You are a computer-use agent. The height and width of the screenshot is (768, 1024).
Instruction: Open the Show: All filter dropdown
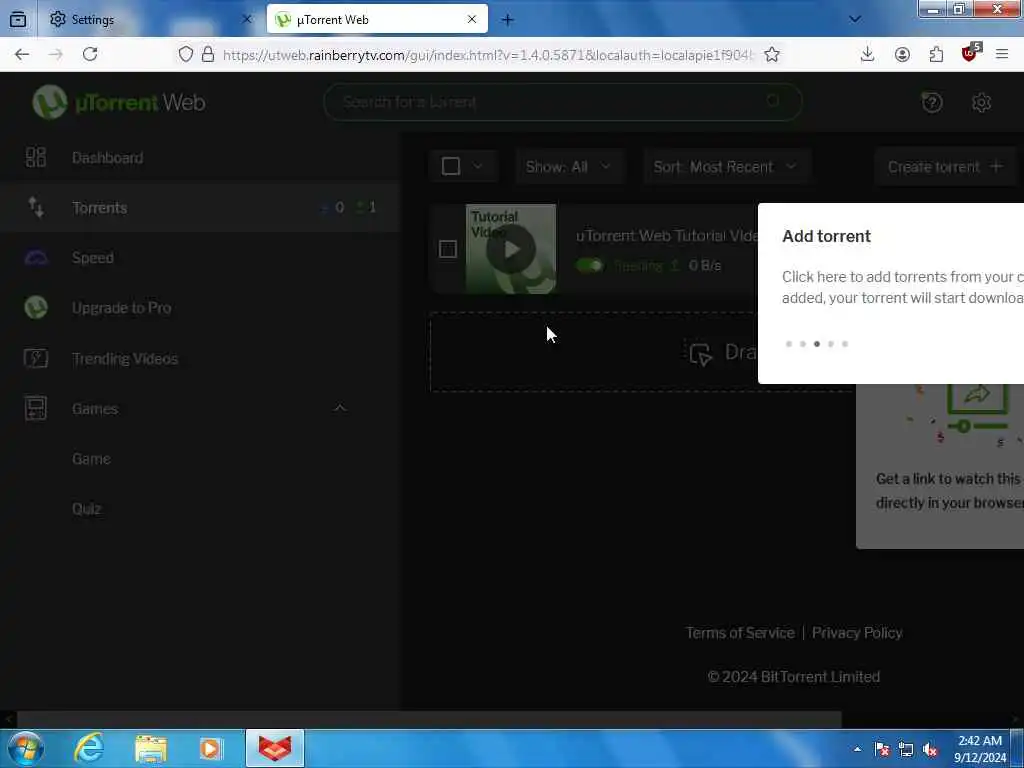pos(569,167)
